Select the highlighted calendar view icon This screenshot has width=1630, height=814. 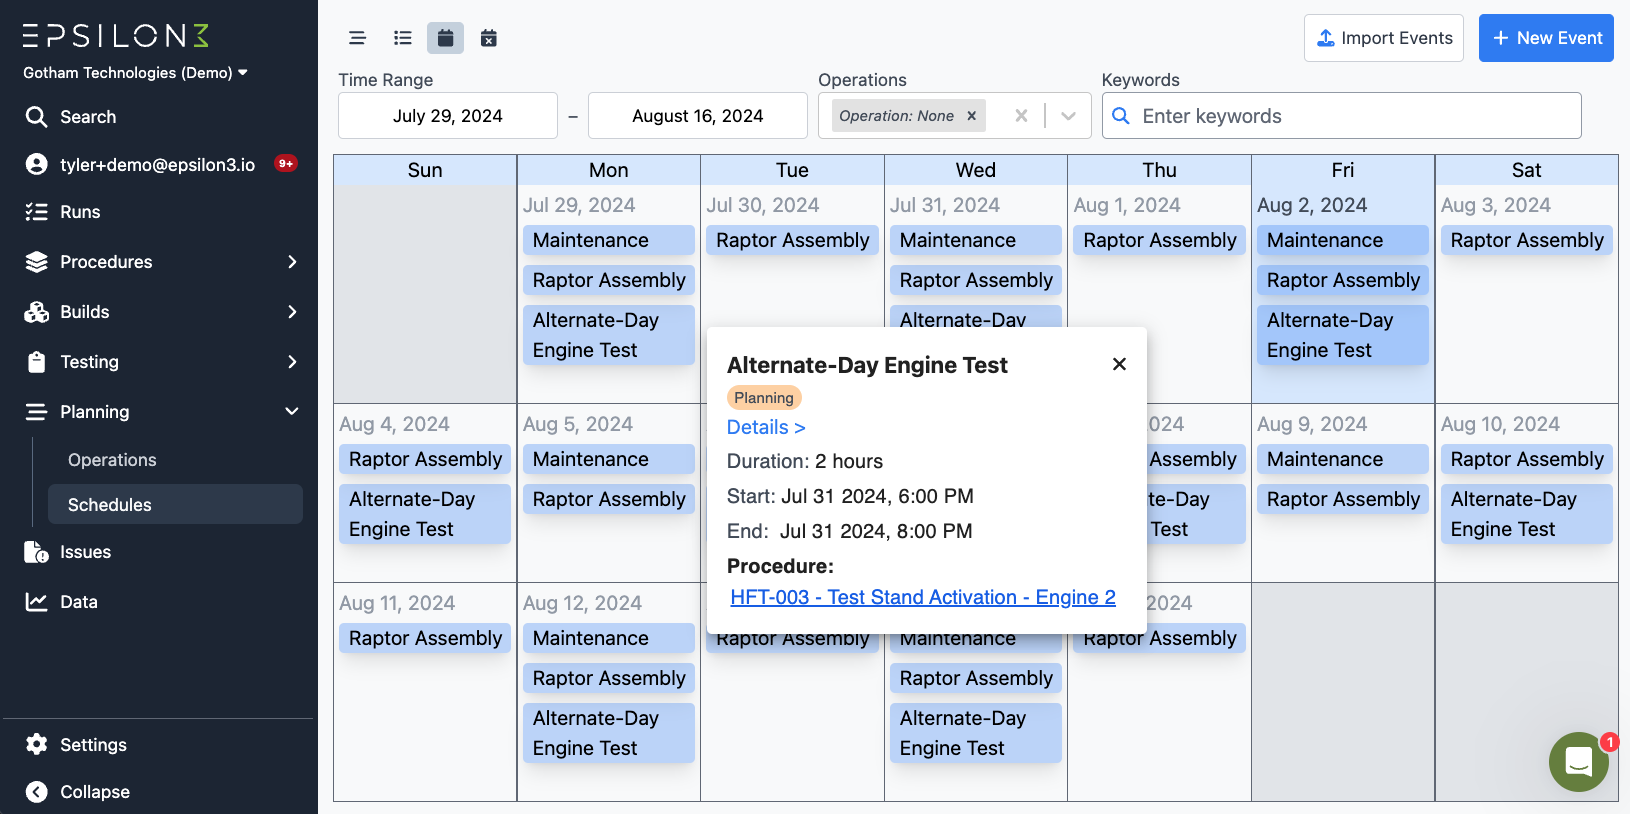click(x=446, y=38)
